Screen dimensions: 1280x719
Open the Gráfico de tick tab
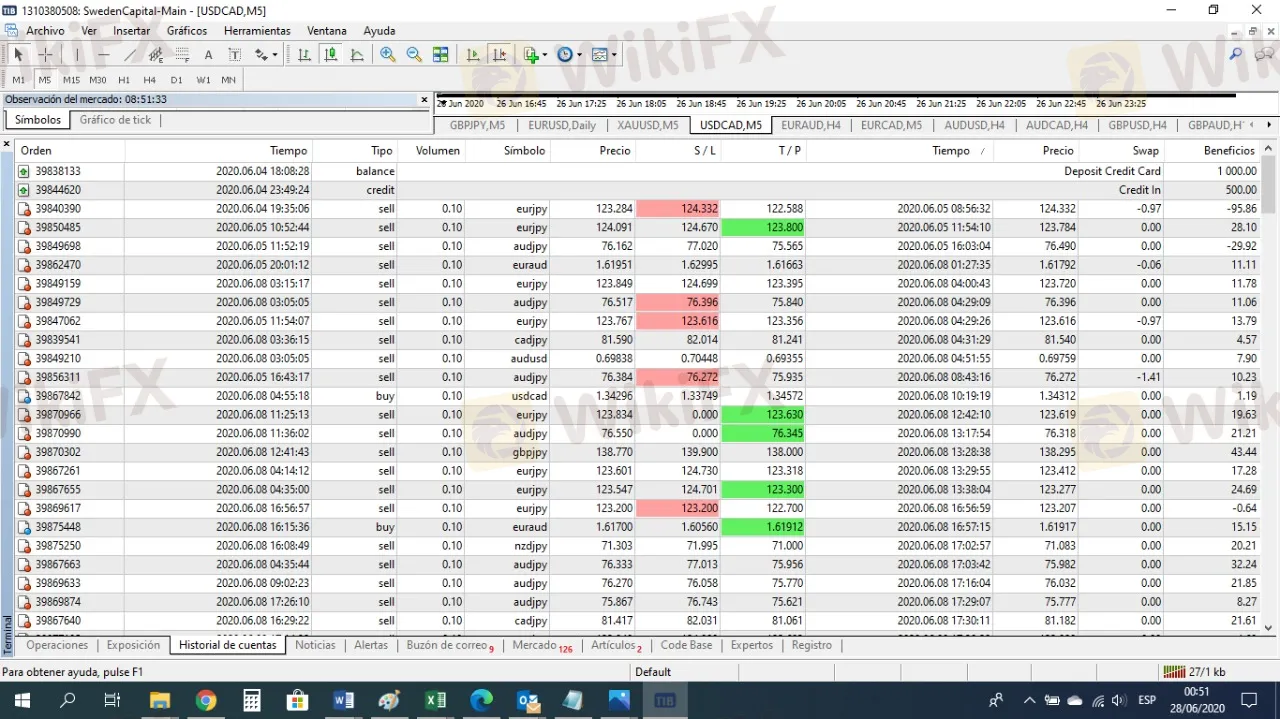point(115,120)
